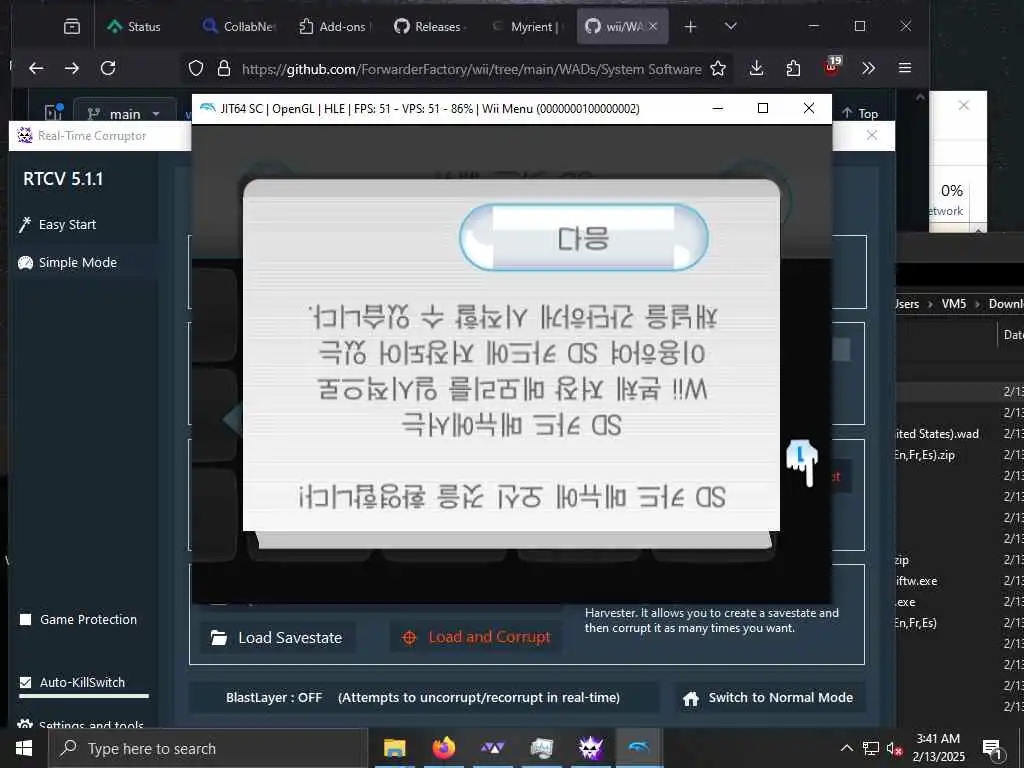1024x768 pixels.
Task: Switch to the Releases tab
Action: tap(430, 26)
